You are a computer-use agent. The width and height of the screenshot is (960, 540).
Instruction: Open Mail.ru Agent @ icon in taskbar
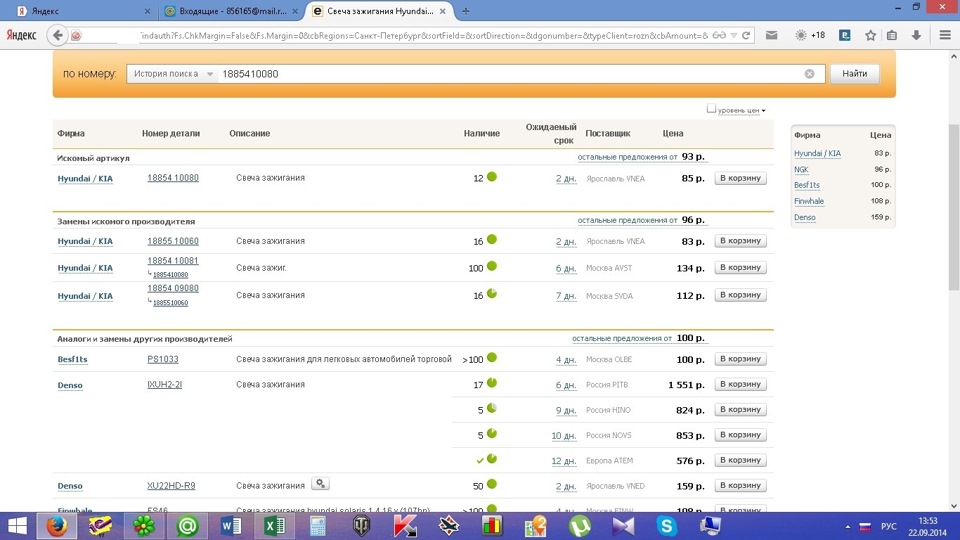click(187, 526)
